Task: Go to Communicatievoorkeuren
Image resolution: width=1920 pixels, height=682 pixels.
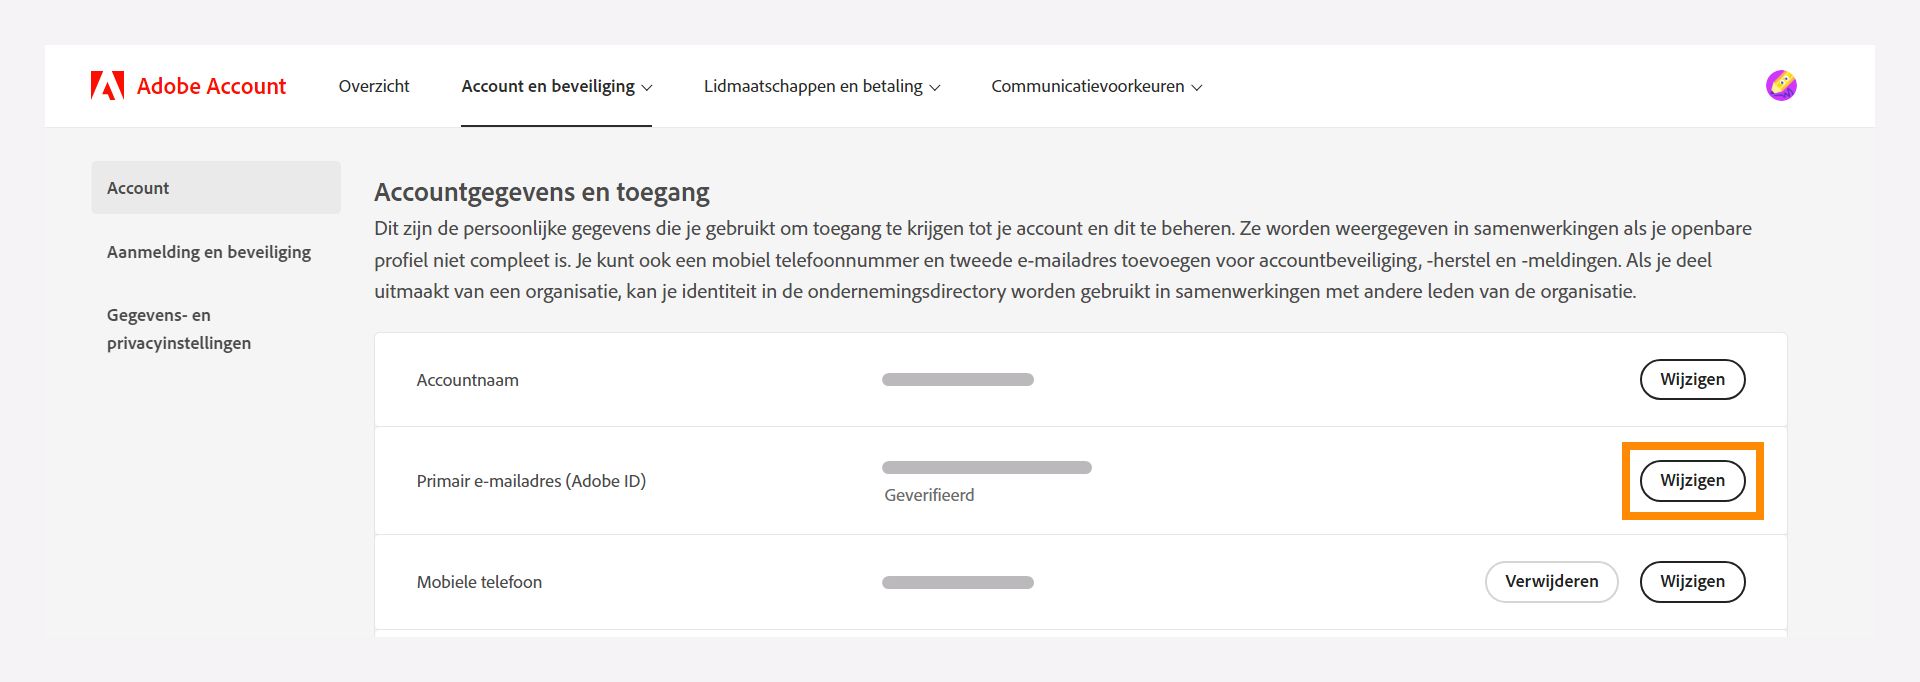Action: click(x=1087, y=86)
